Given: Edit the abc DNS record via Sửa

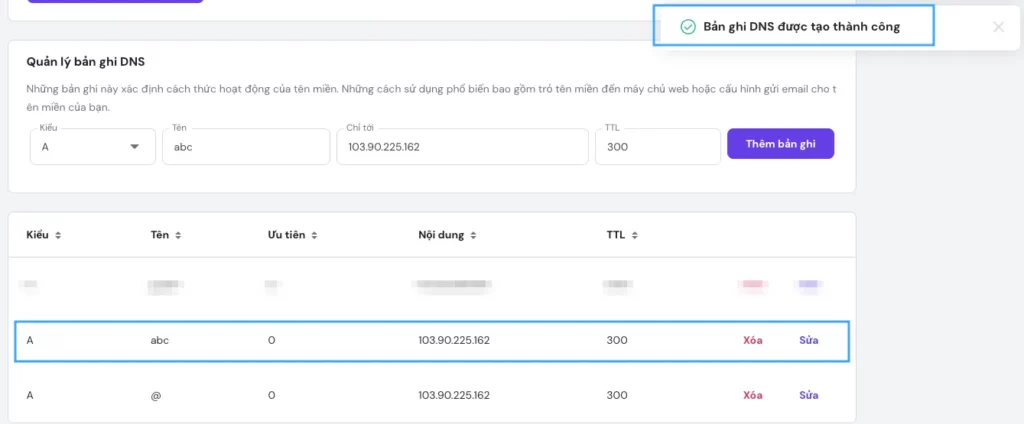Looking at the screenshot, I should [x=808, y=340].
